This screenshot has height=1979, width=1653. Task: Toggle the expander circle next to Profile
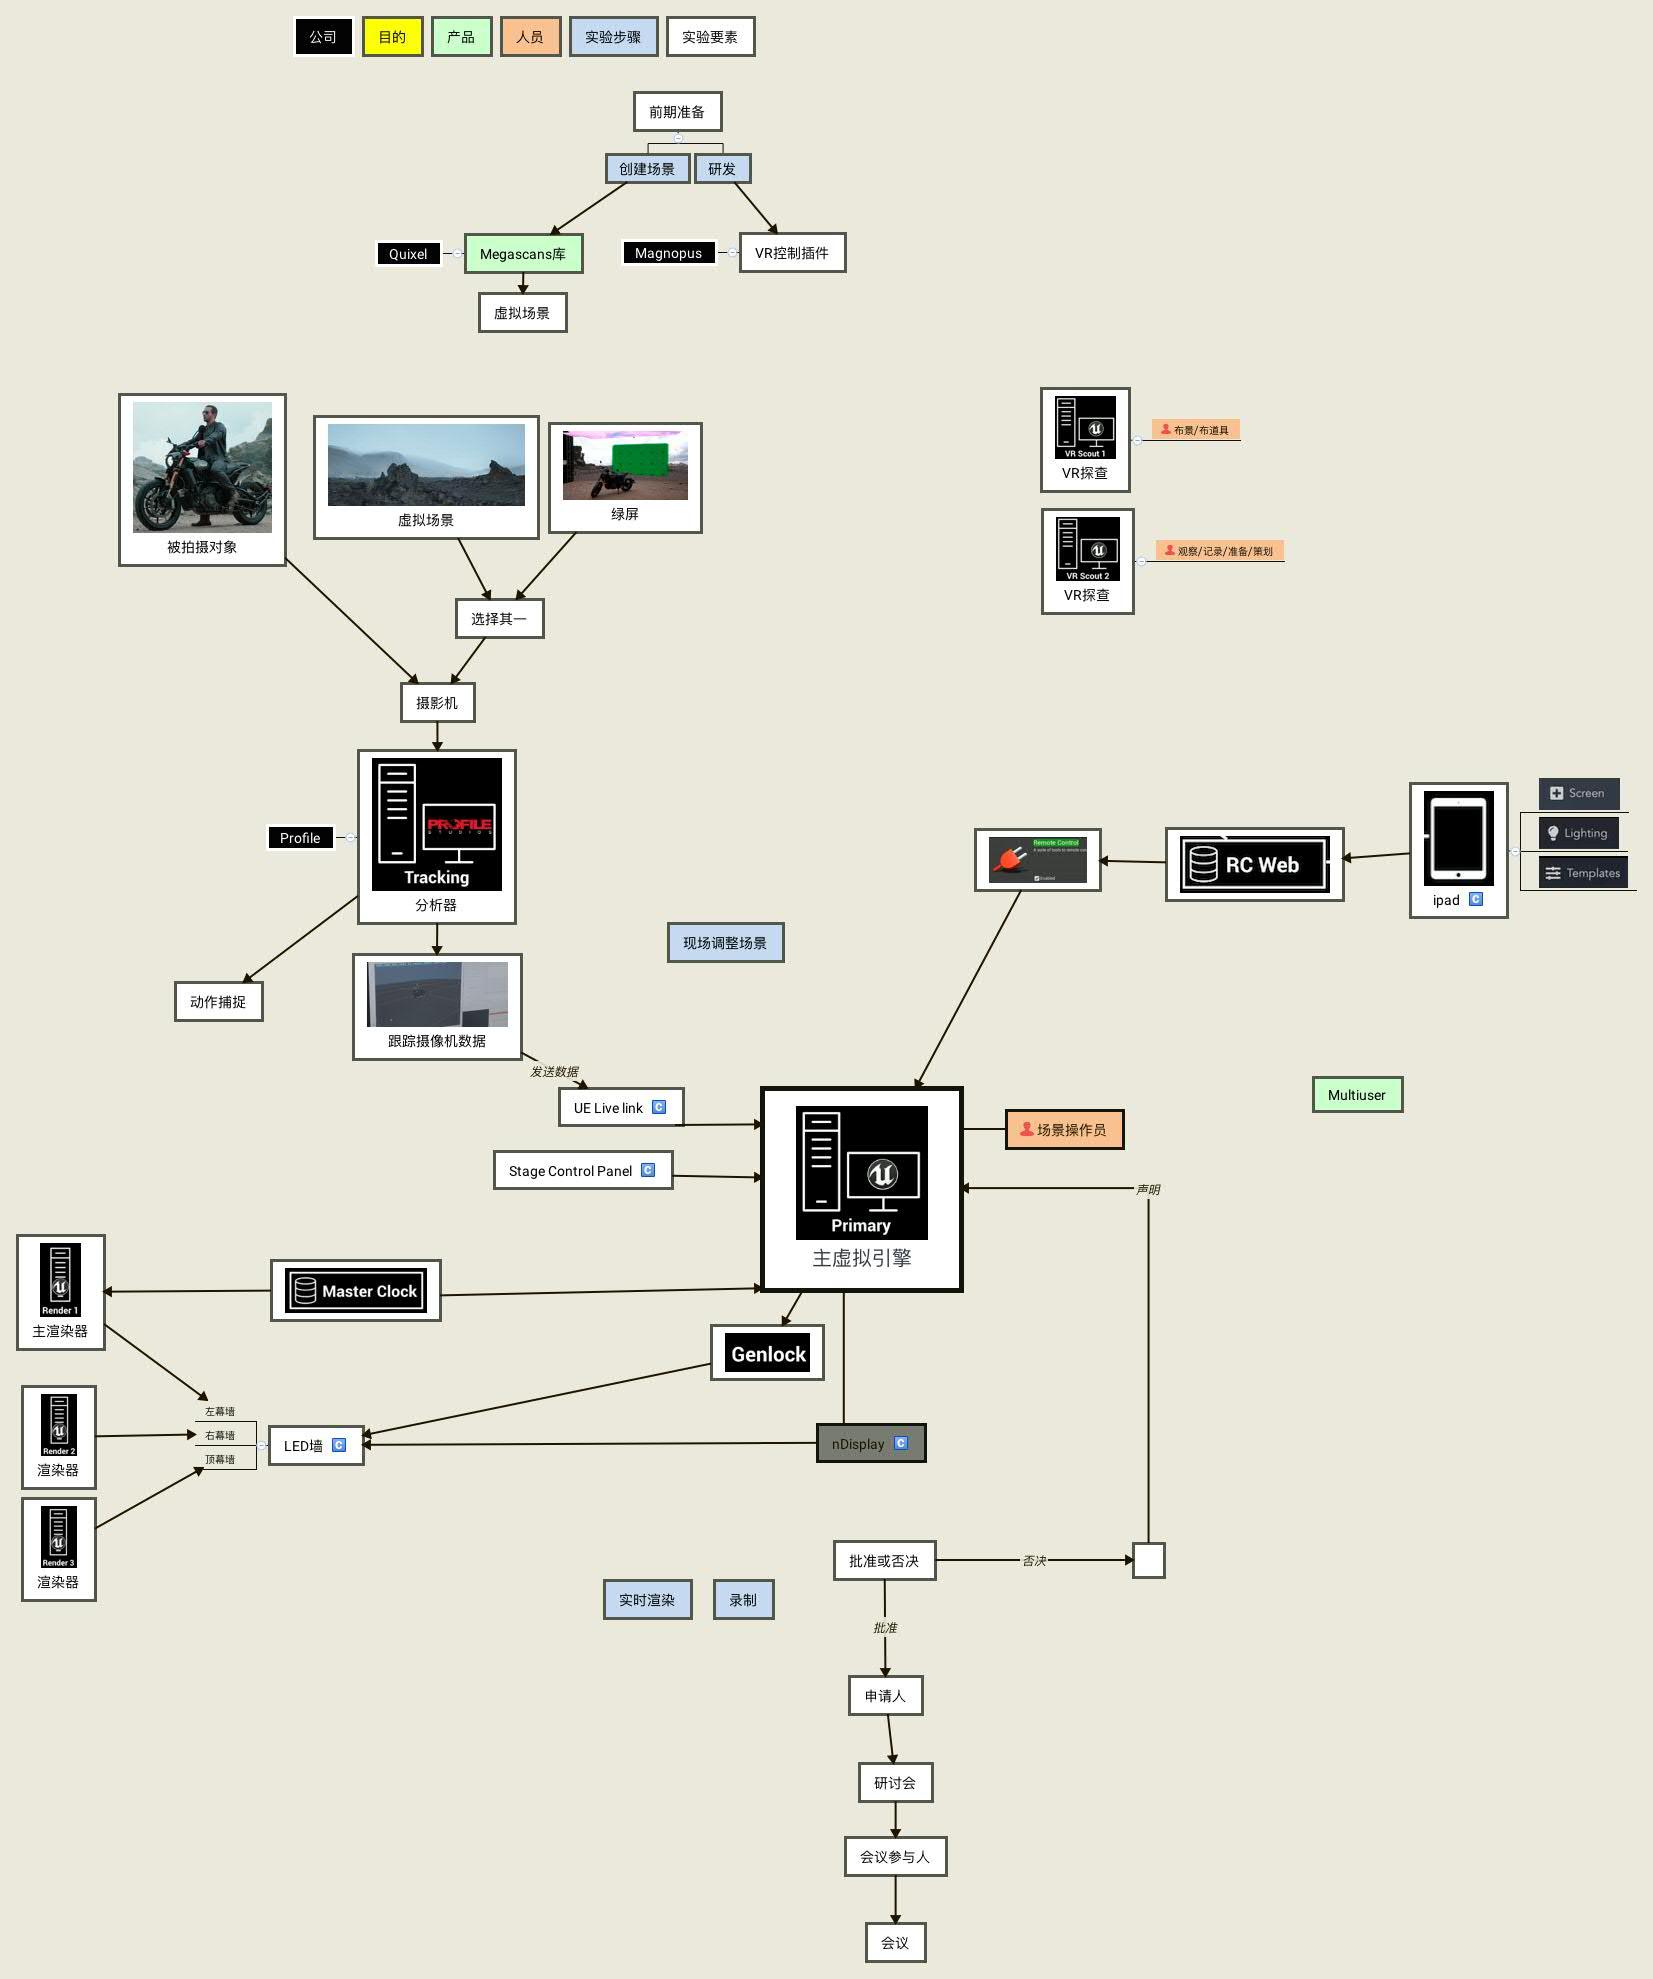pos(350,838)
